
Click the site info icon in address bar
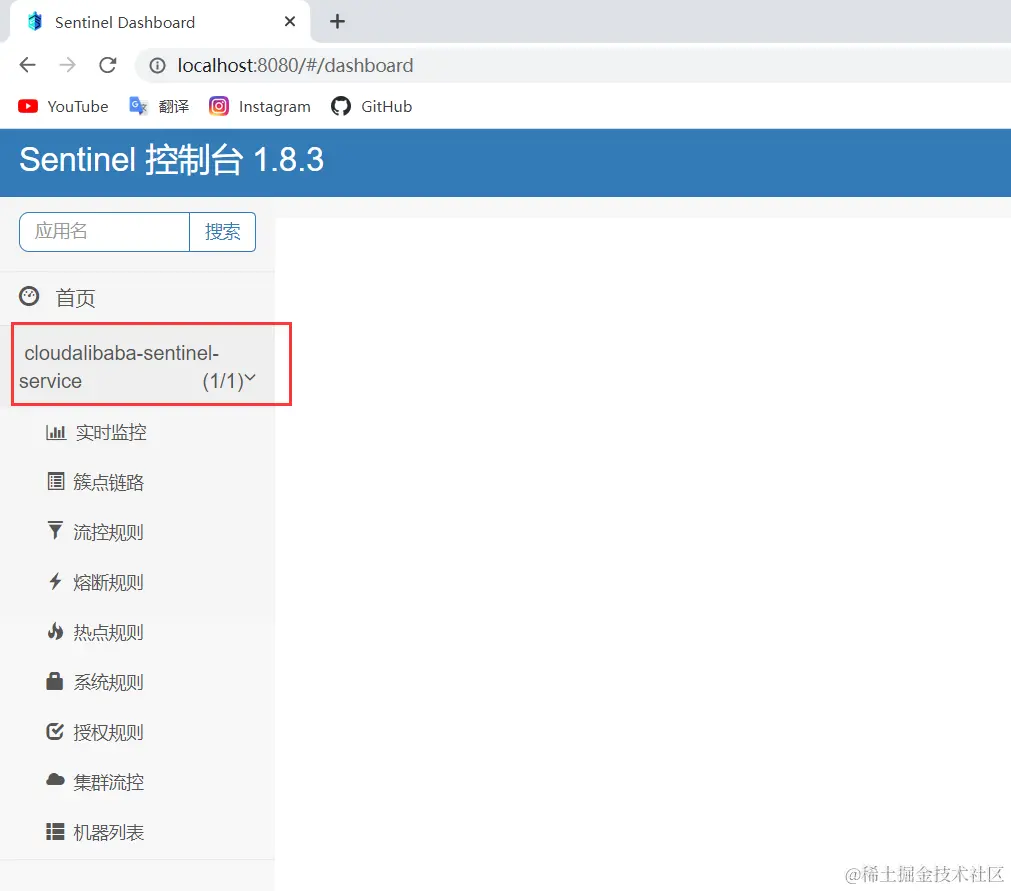[157, 66]
